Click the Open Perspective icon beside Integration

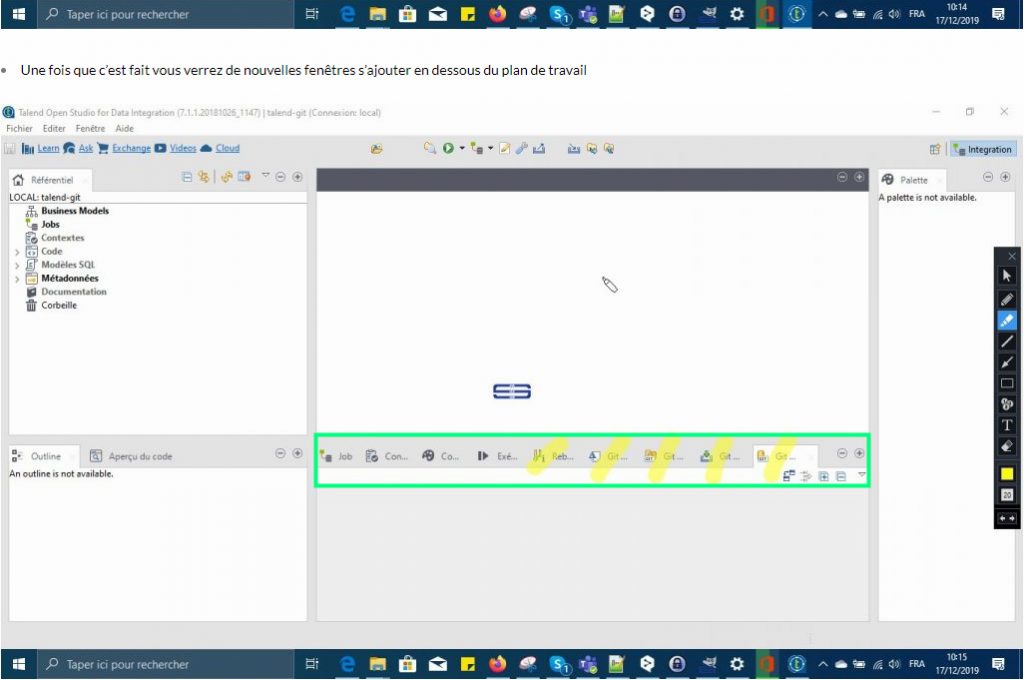(x=935, y=149)
